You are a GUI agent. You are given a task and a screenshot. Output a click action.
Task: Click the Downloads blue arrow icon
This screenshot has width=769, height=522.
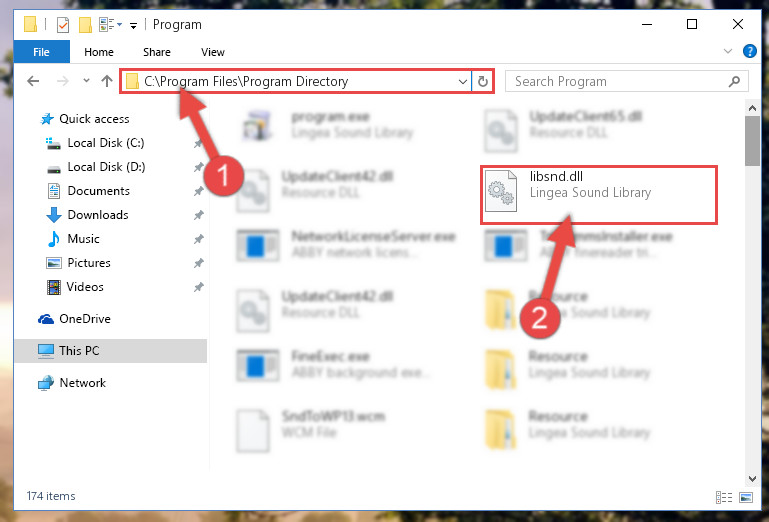tap(53, 215)
